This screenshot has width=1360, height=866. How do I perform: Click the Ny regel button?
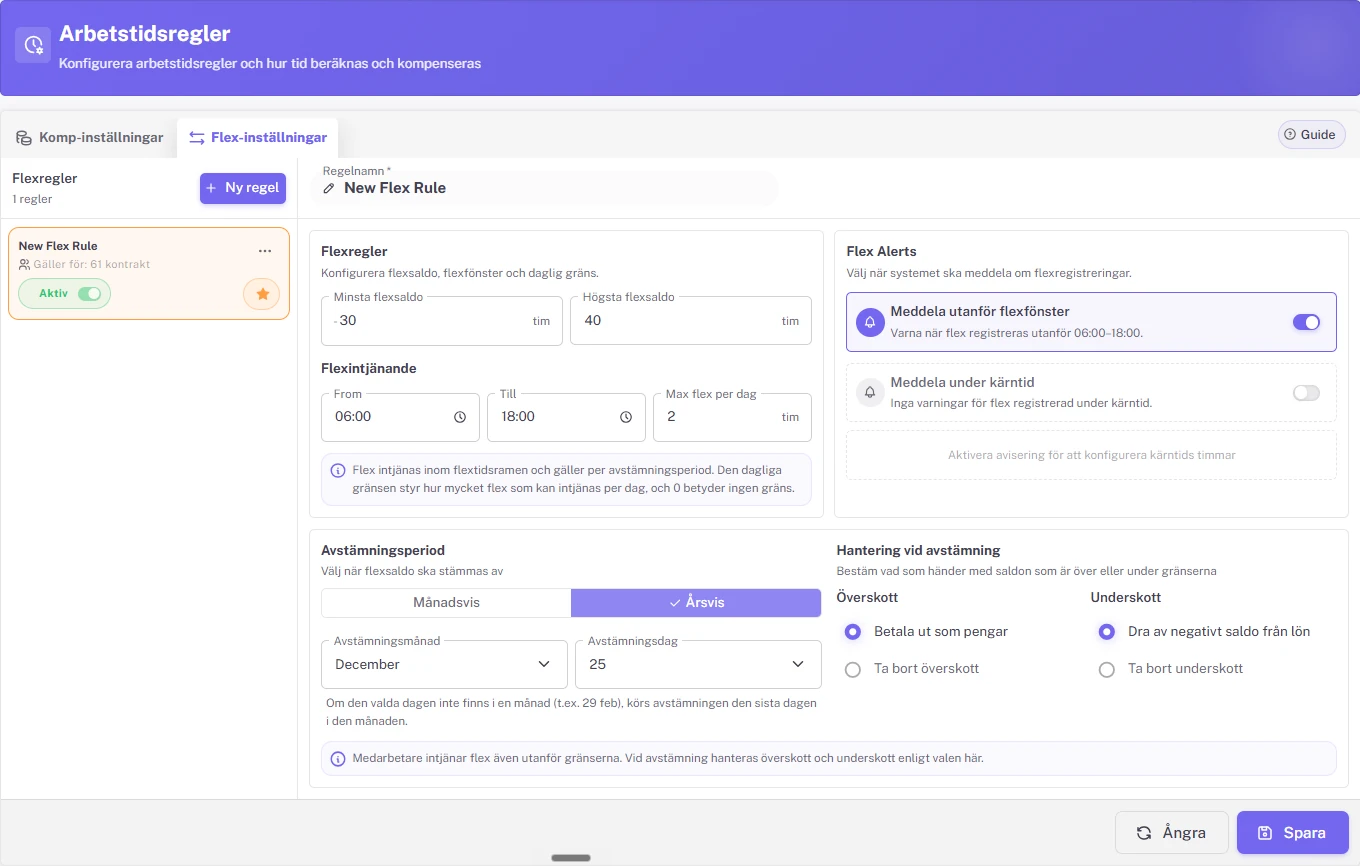[243, 188]
